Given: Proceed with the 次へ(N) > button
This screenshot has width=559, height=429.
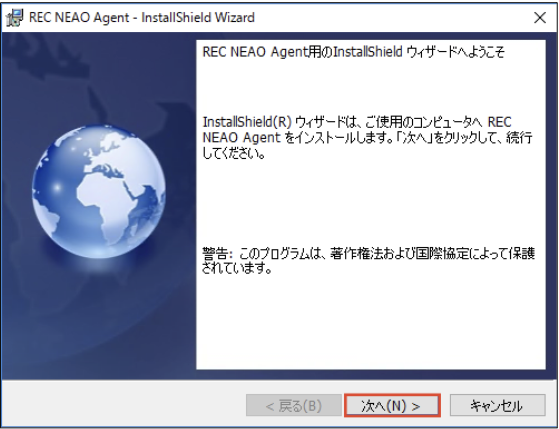Looking at the screenshot, I should pyautogui.click(x=392, y=405).
